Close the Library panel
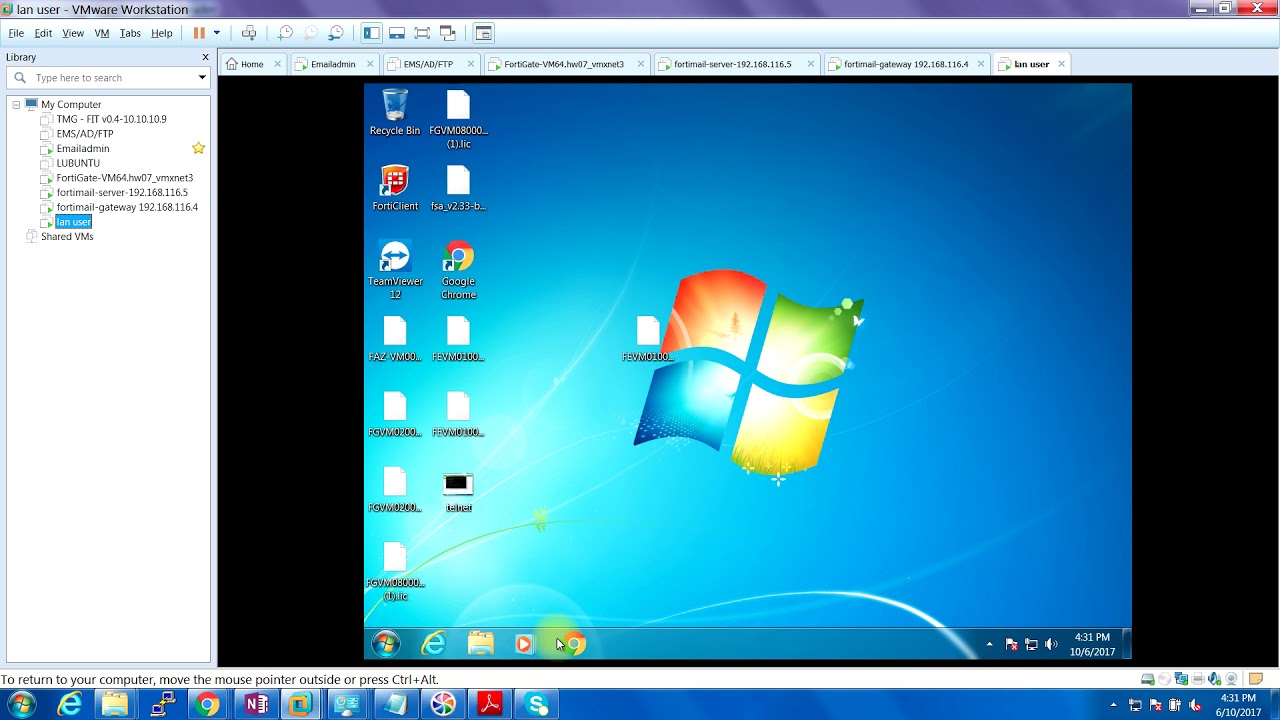This screenshot has width=1280, height=720. point(206,57)
